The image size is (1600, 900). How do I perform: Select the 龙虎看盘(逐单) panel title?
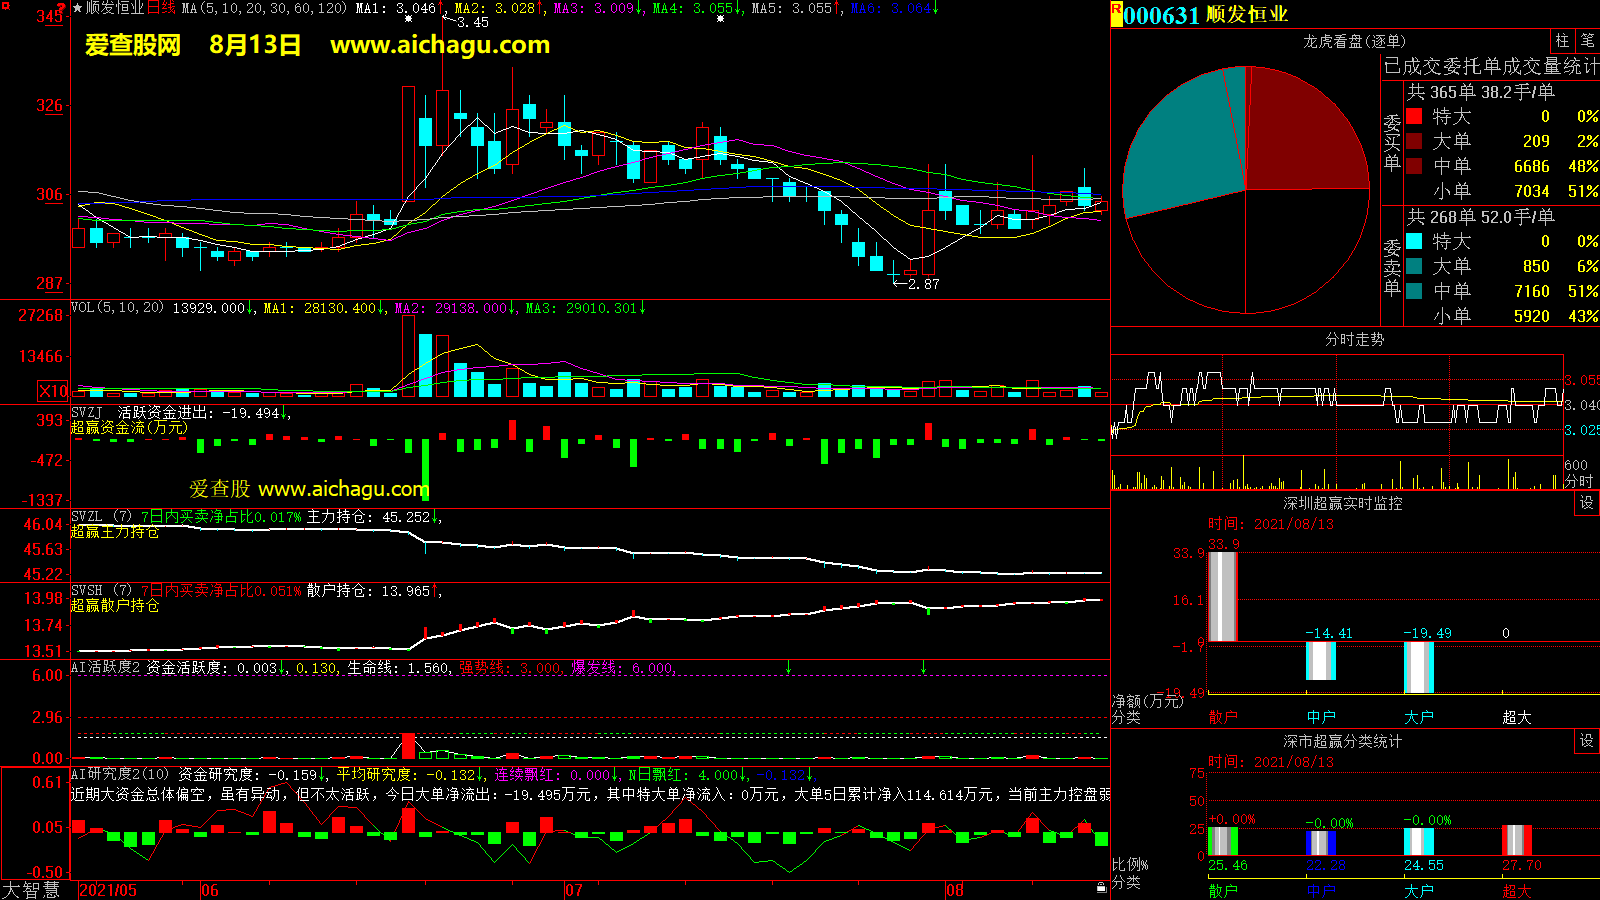[1354, 41]
